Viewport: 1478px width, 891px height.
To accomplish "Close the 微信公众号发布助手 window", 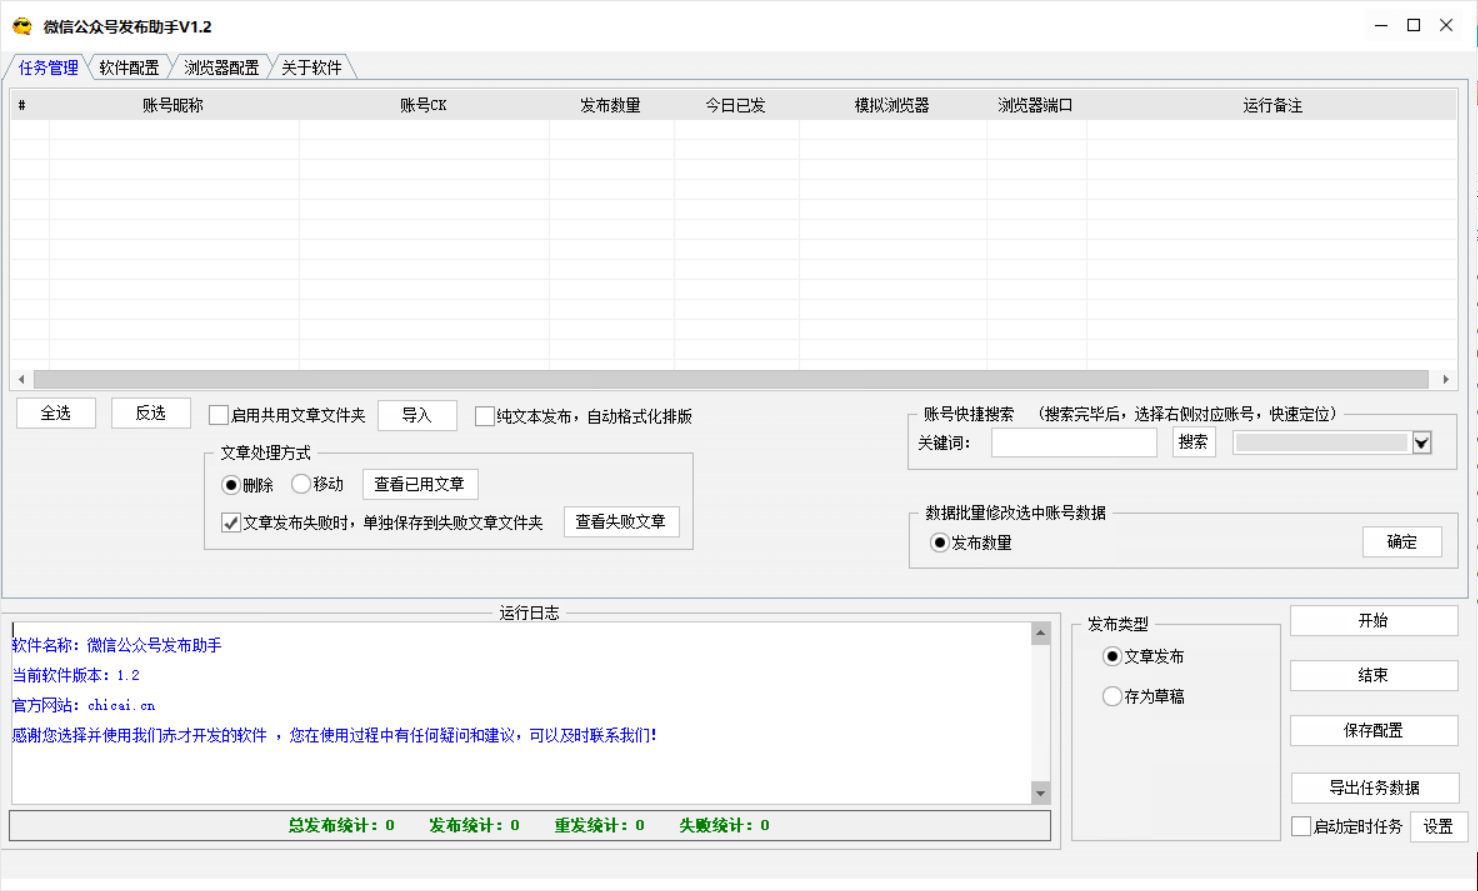I will (1446, 26).
